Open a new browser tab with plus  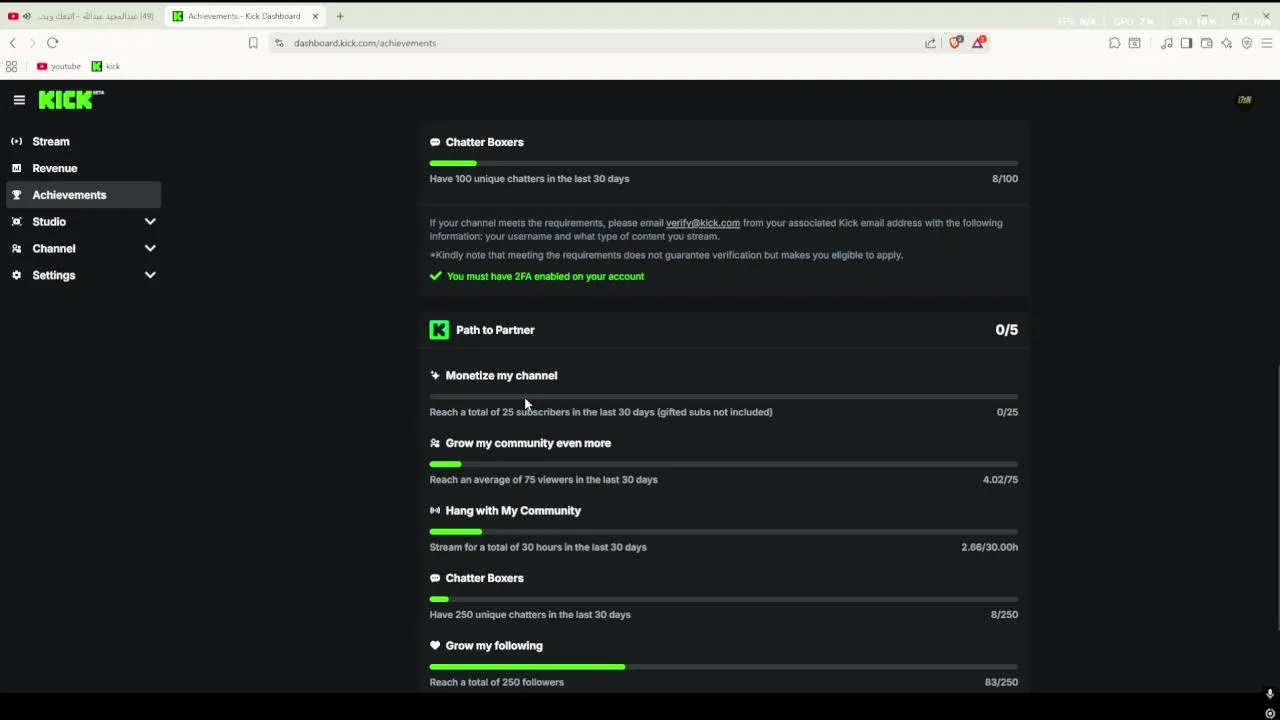tap(340, 16)
